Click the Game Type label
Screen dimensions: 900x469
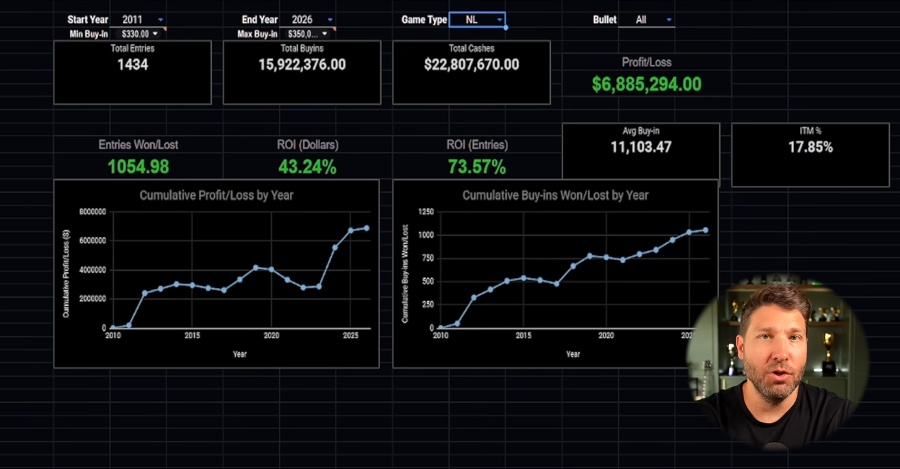pos(424,20)
